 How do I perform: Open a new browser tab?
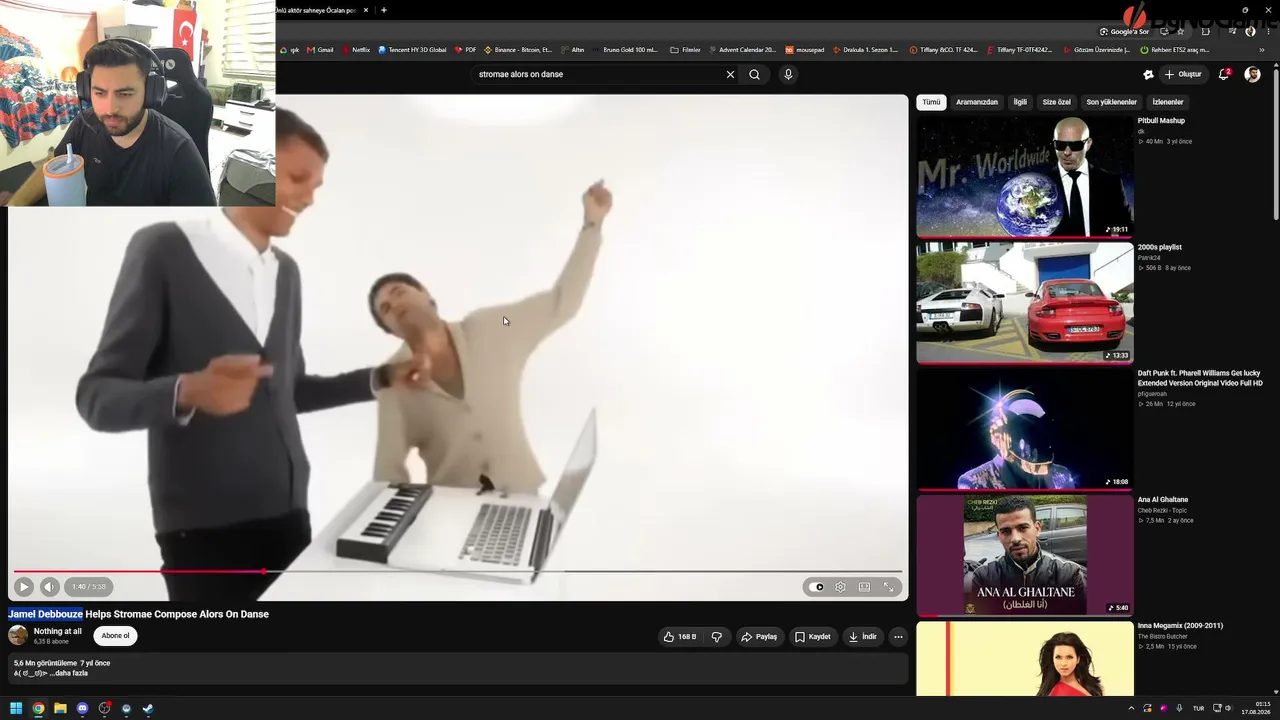(384, 10)
